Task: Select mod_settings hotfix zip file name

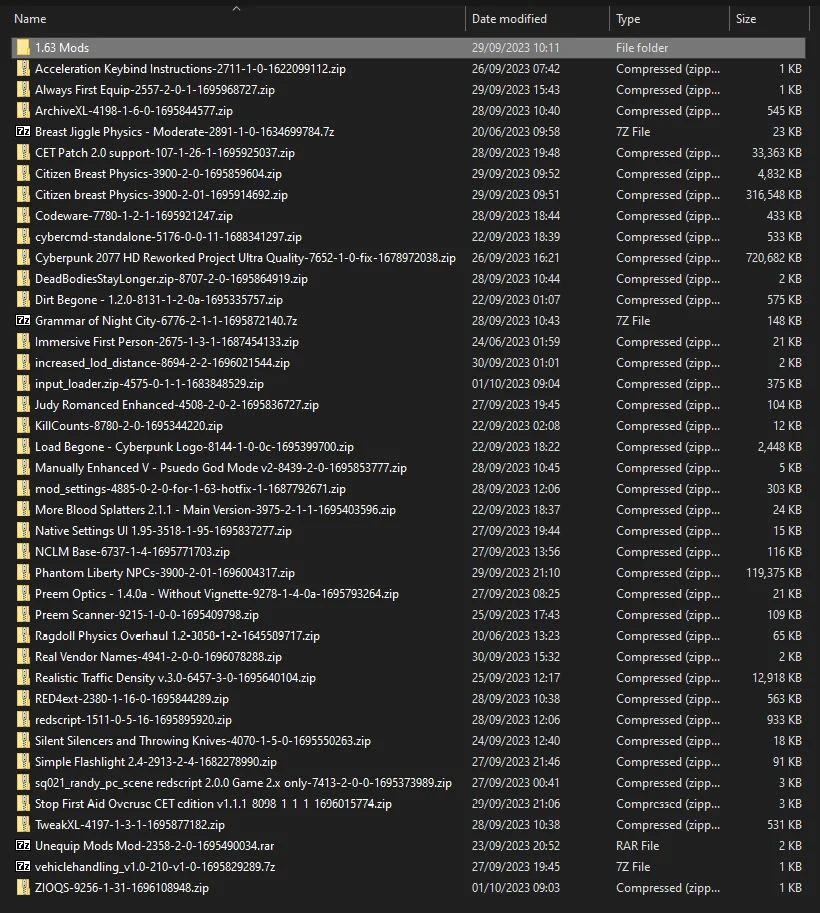Action: click(190, 489)
